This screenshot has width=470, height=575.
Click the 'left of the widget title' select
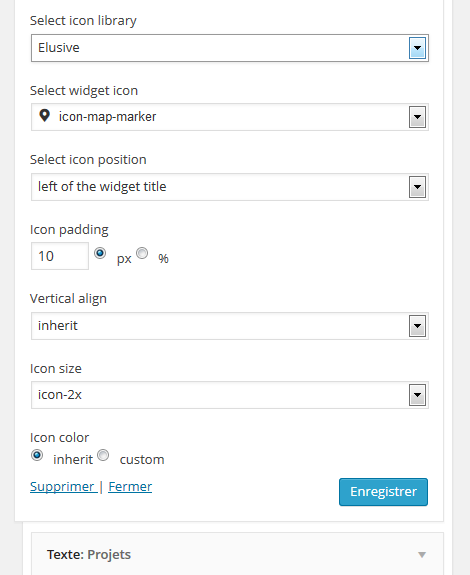coord(230,187)
